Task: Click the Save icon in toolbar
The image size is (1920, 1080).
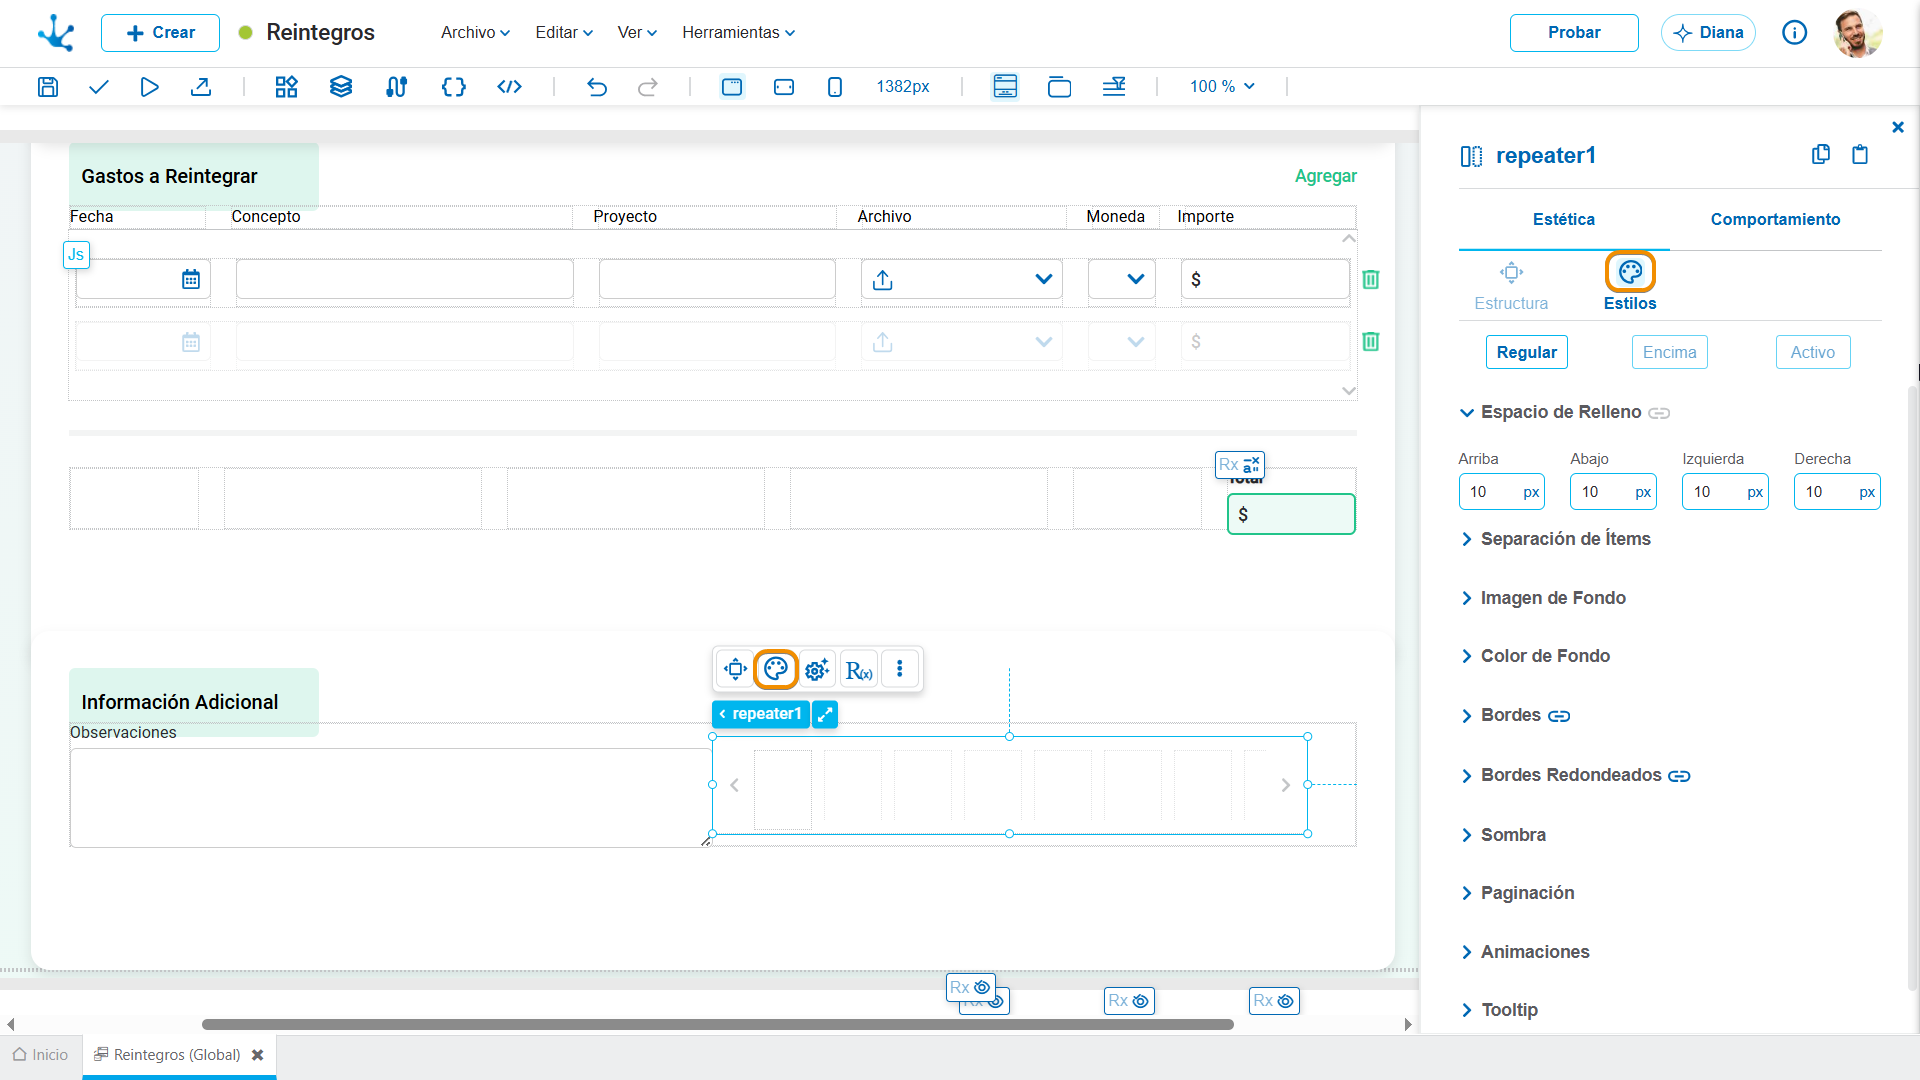Action: (47, 87)
